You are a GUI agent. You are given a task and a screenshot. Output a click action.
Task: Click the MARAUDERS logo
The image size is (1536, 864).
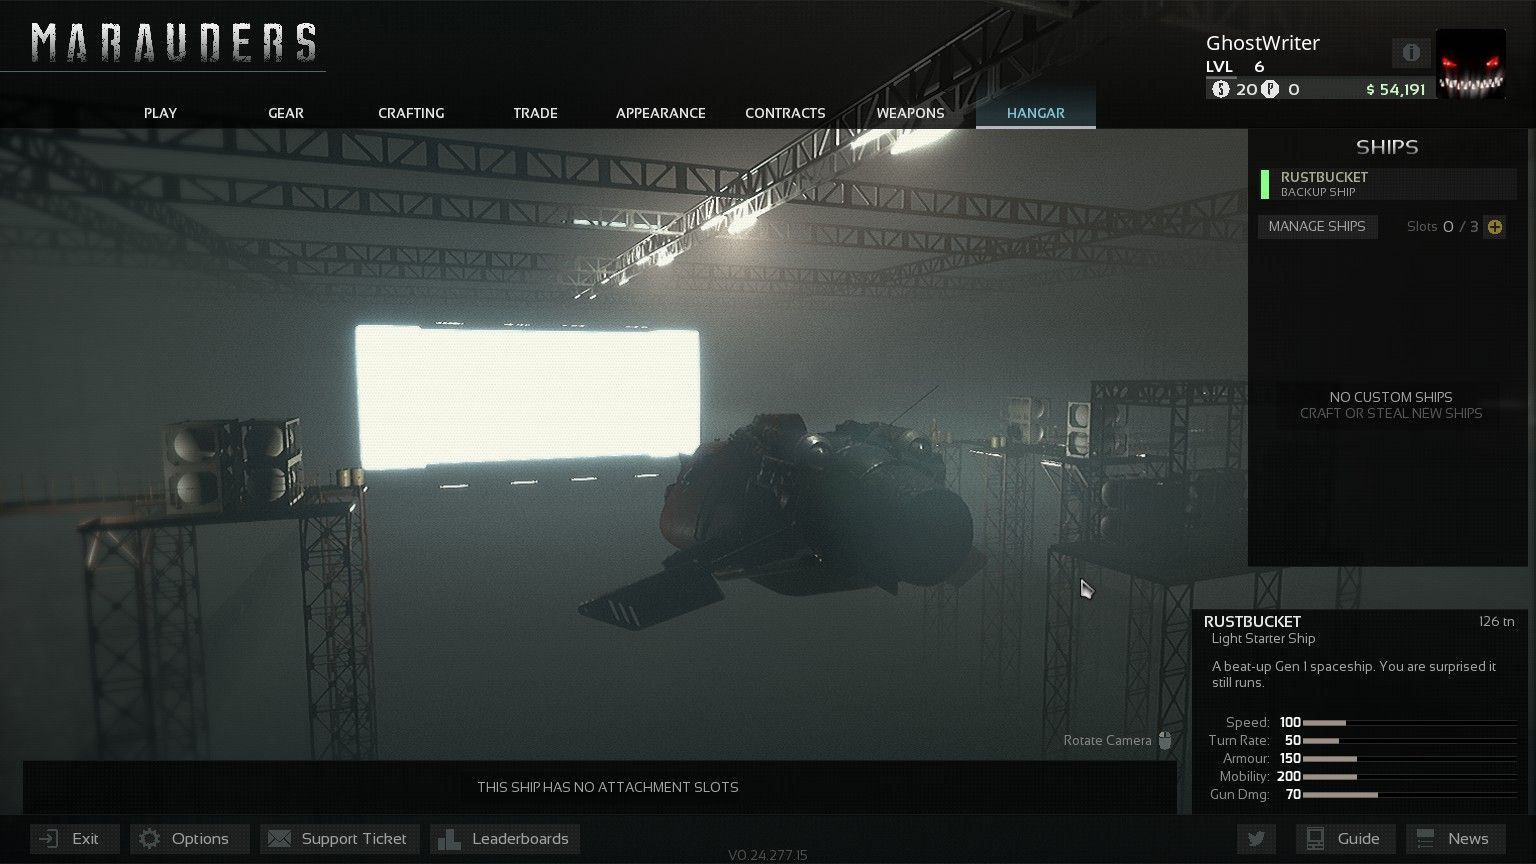[174, 43]
